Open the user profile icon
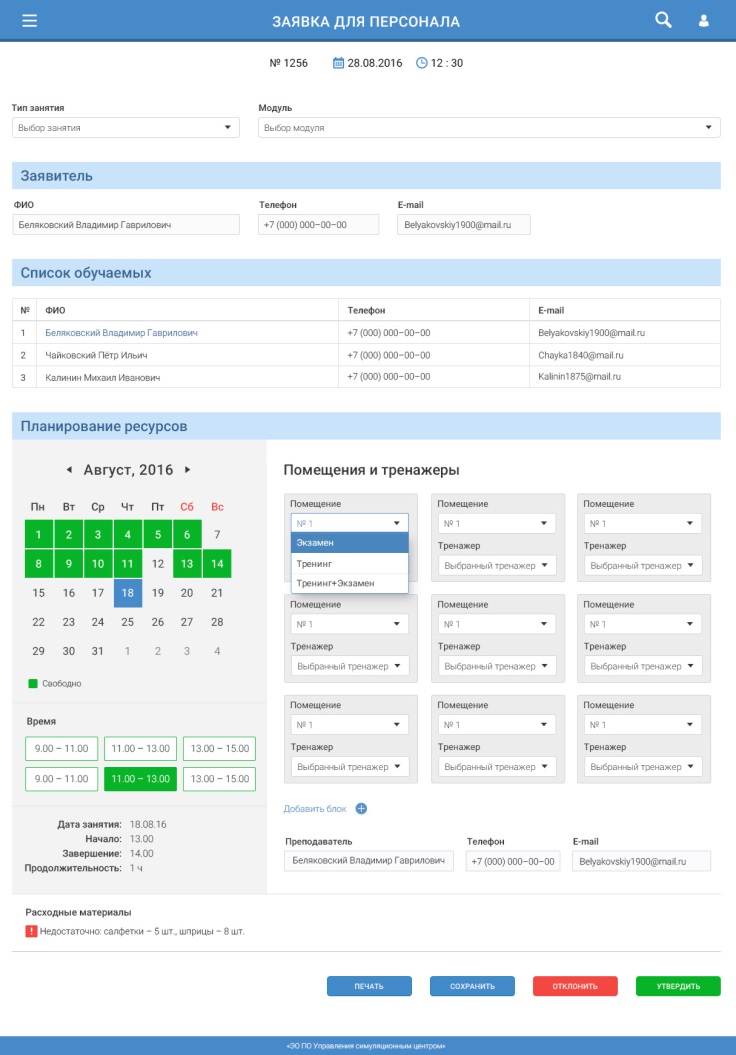The image size is (736, 1055). coord(704,20)
